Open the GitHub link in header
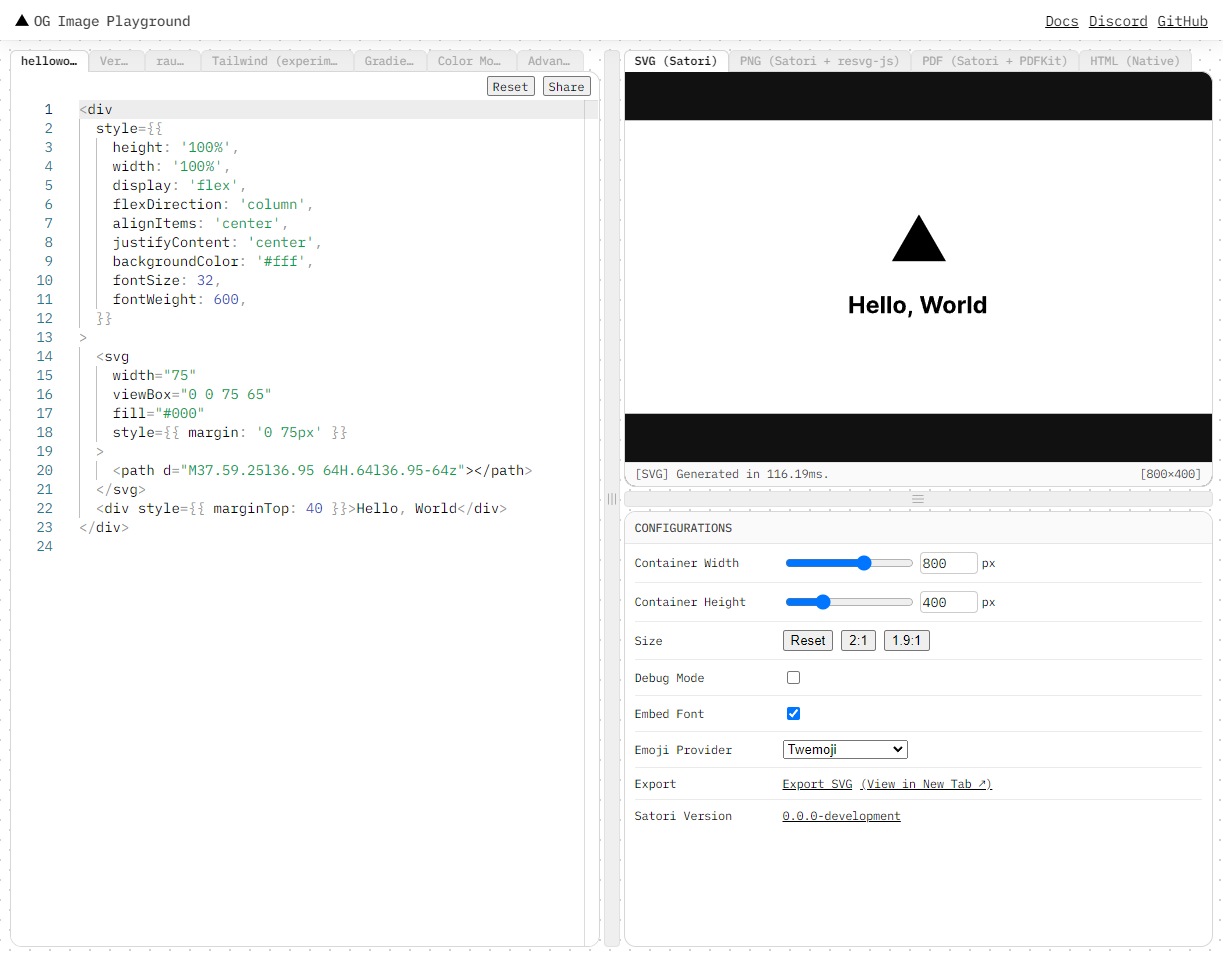The width and height of the screenshot is (1223, 957). tap(1182, 21)
